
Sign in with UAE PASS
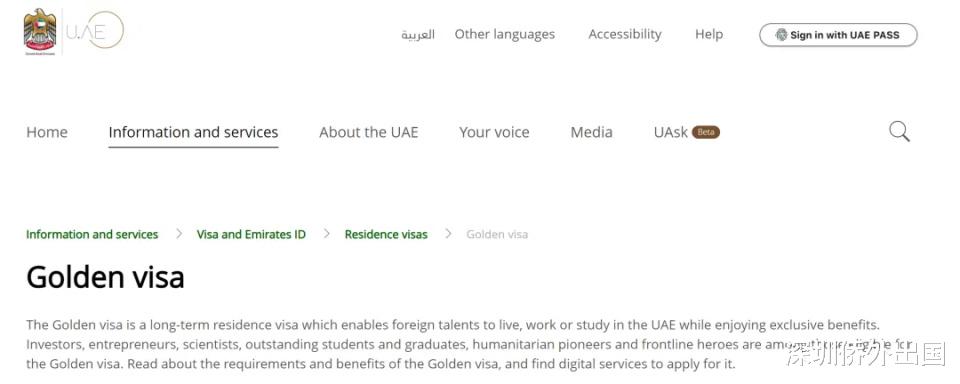[x=838, y=35]
